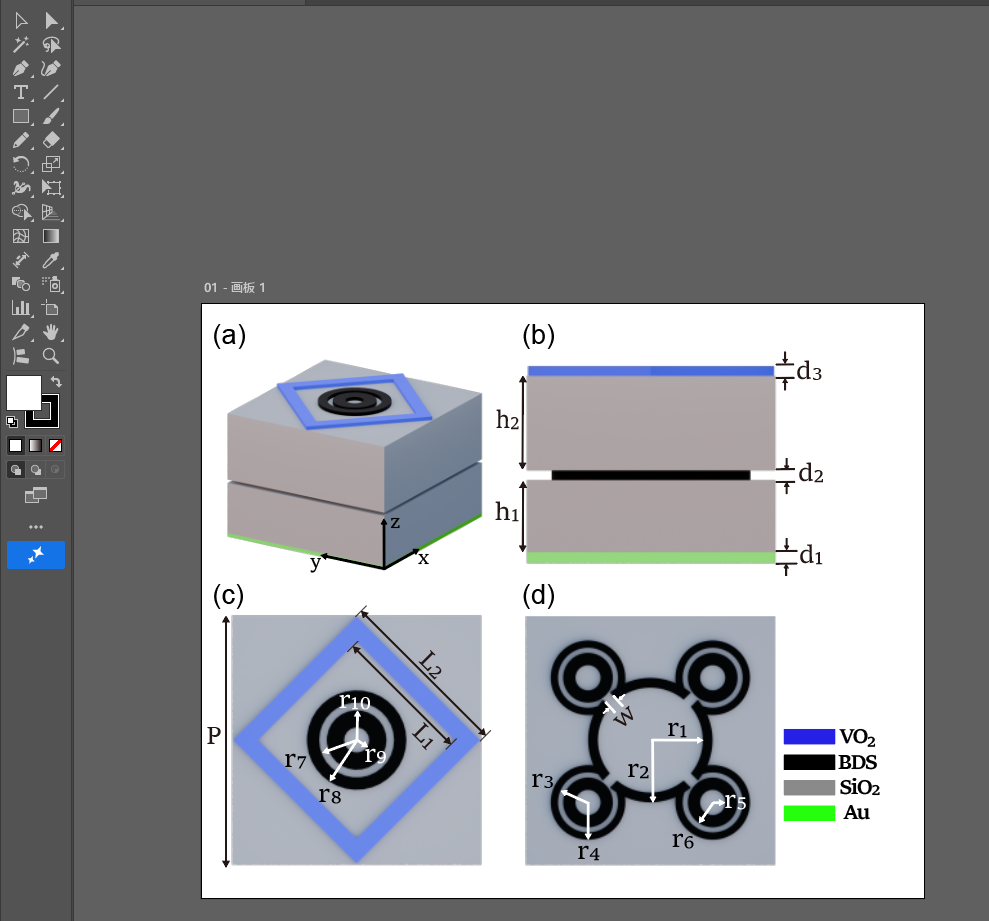Screen dimensions: 989x921
Task: Select the Direct Selection tool
Action: [x=51, y=21]
